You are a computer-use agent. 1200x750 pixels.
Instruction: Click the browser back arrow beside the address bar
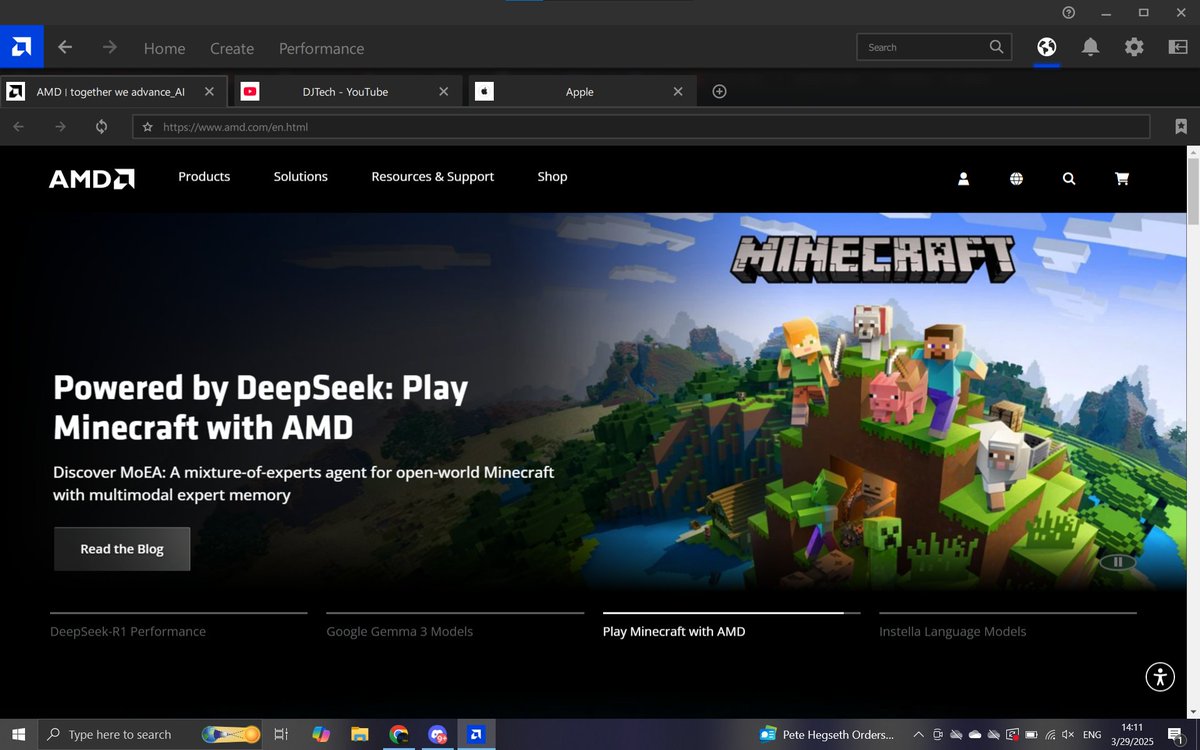pos(18,127)
